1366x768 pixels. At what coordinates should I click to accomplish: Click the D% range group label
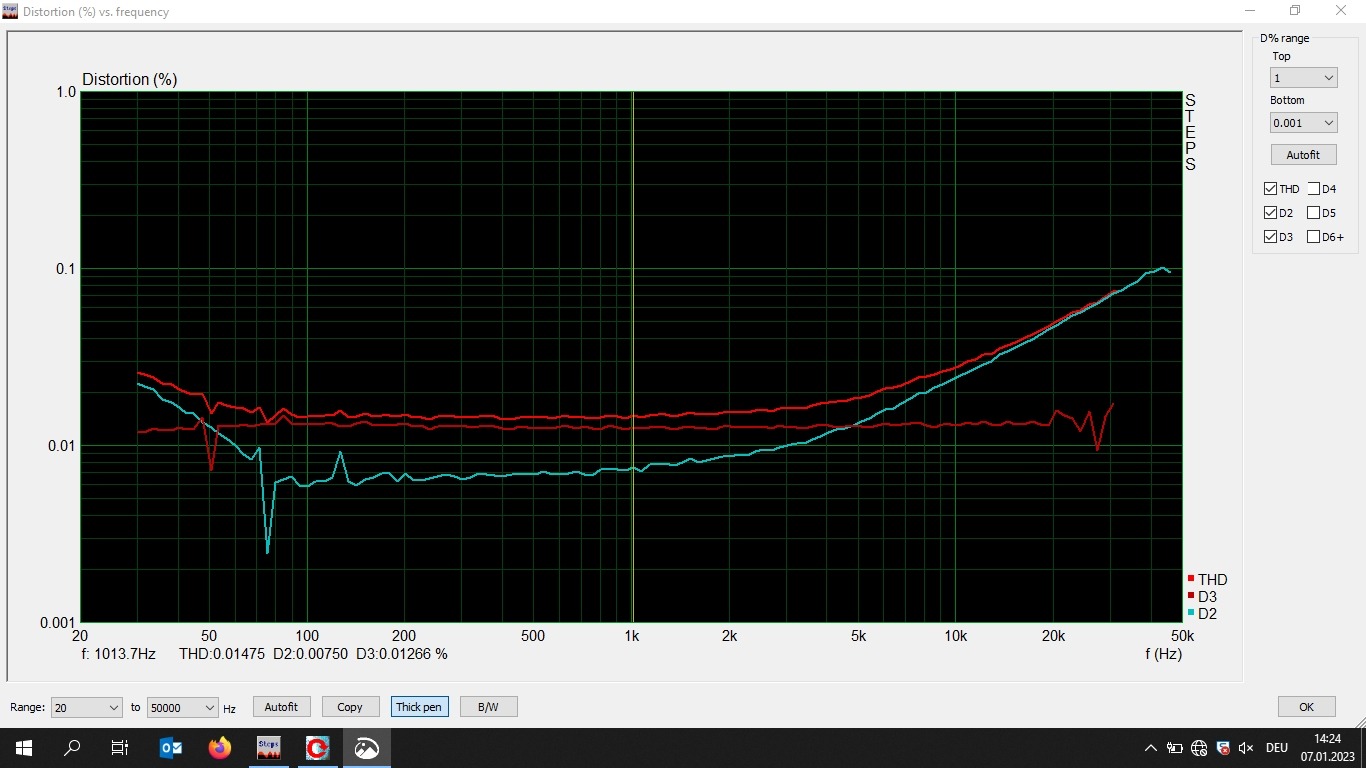[x=1285, y=38]
